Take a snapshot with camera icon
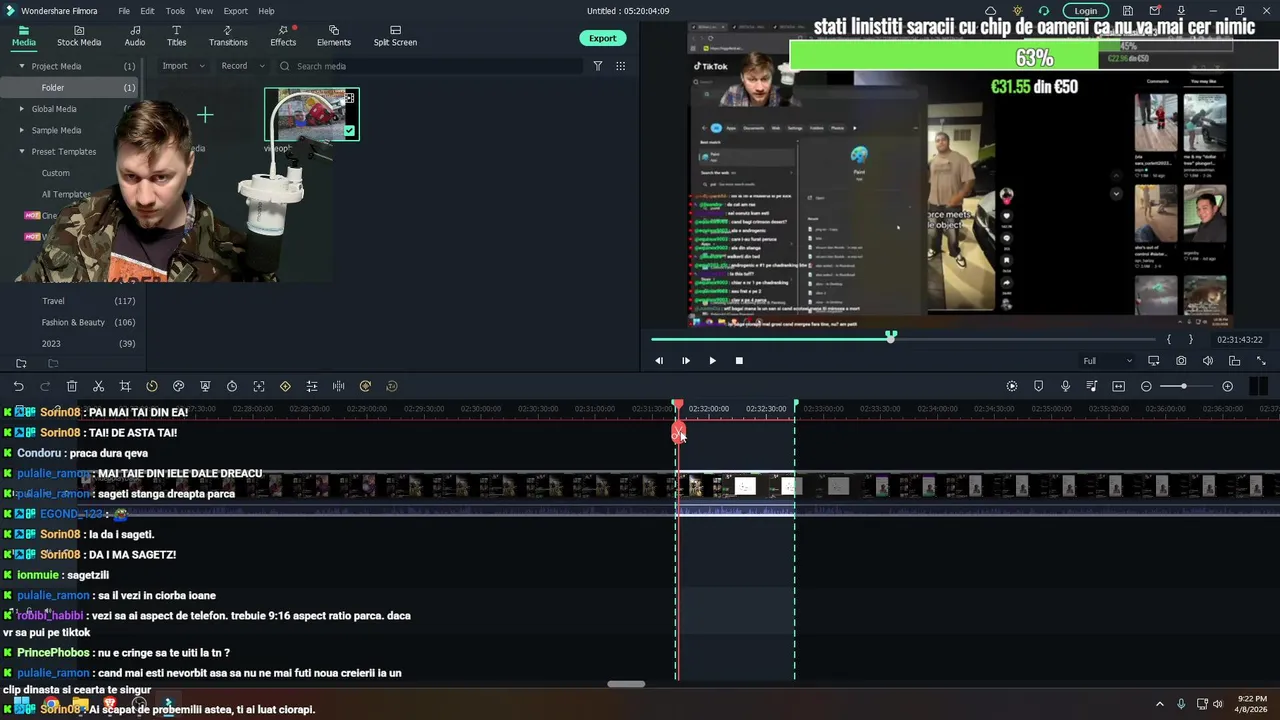 (x=1181, y=361)
